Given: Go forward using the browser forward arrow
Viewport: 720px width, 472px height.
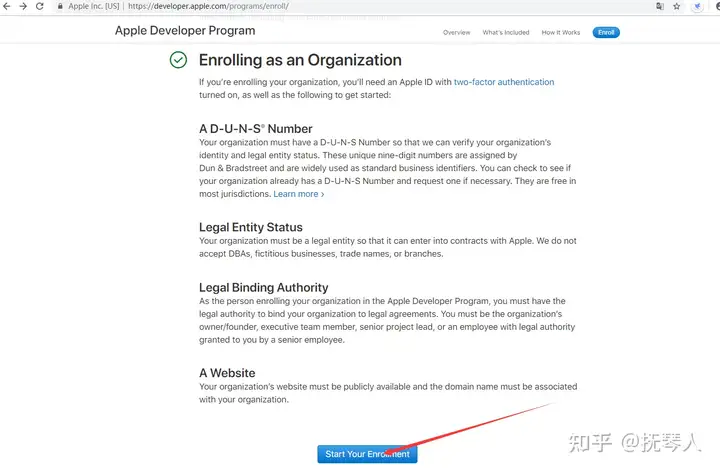Looking at the screenshot, I should tap(23, 6).
